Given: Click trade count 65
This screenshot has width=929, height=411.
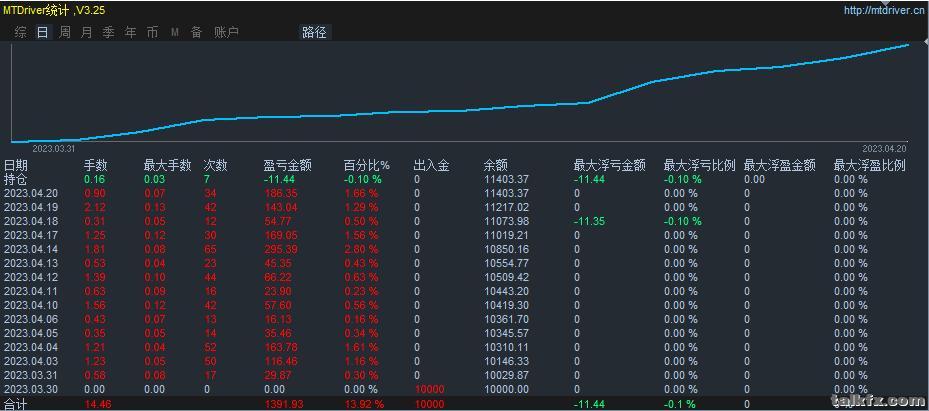Looking at the screenshot, I should (210, 249).
